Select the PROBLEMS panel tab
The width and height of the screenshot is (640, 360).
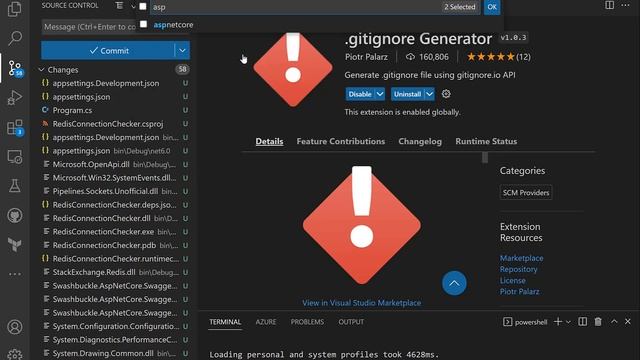(307, 322)
